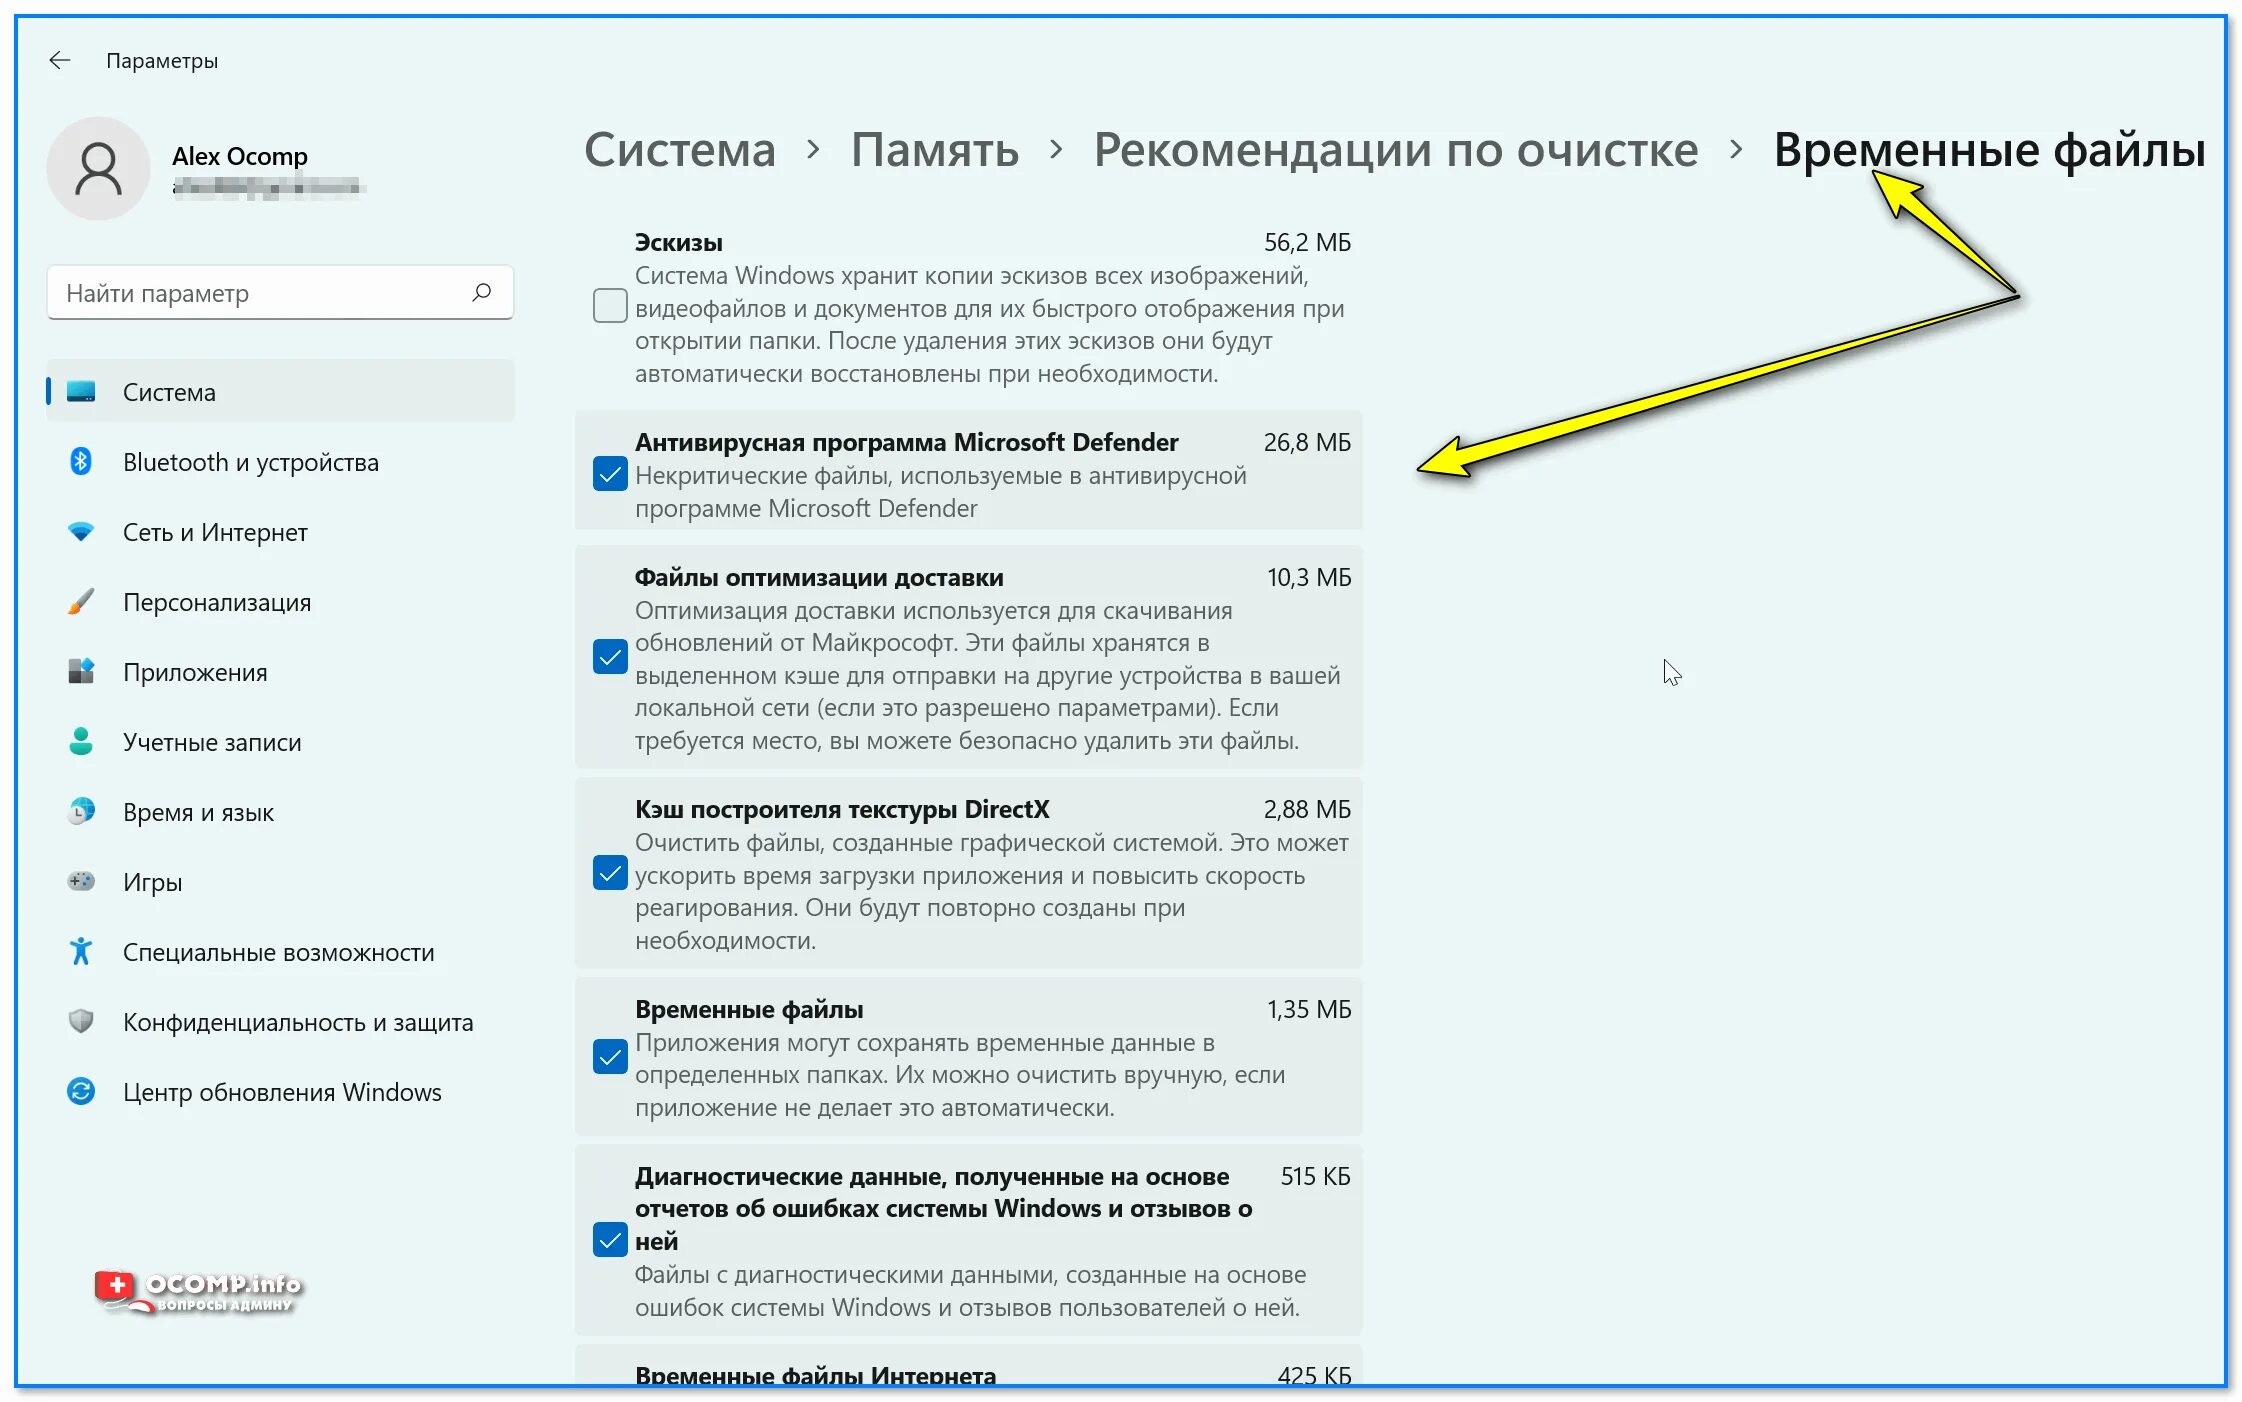
Task: Open the Учетные записи settings section
Action: pos(212,742)
